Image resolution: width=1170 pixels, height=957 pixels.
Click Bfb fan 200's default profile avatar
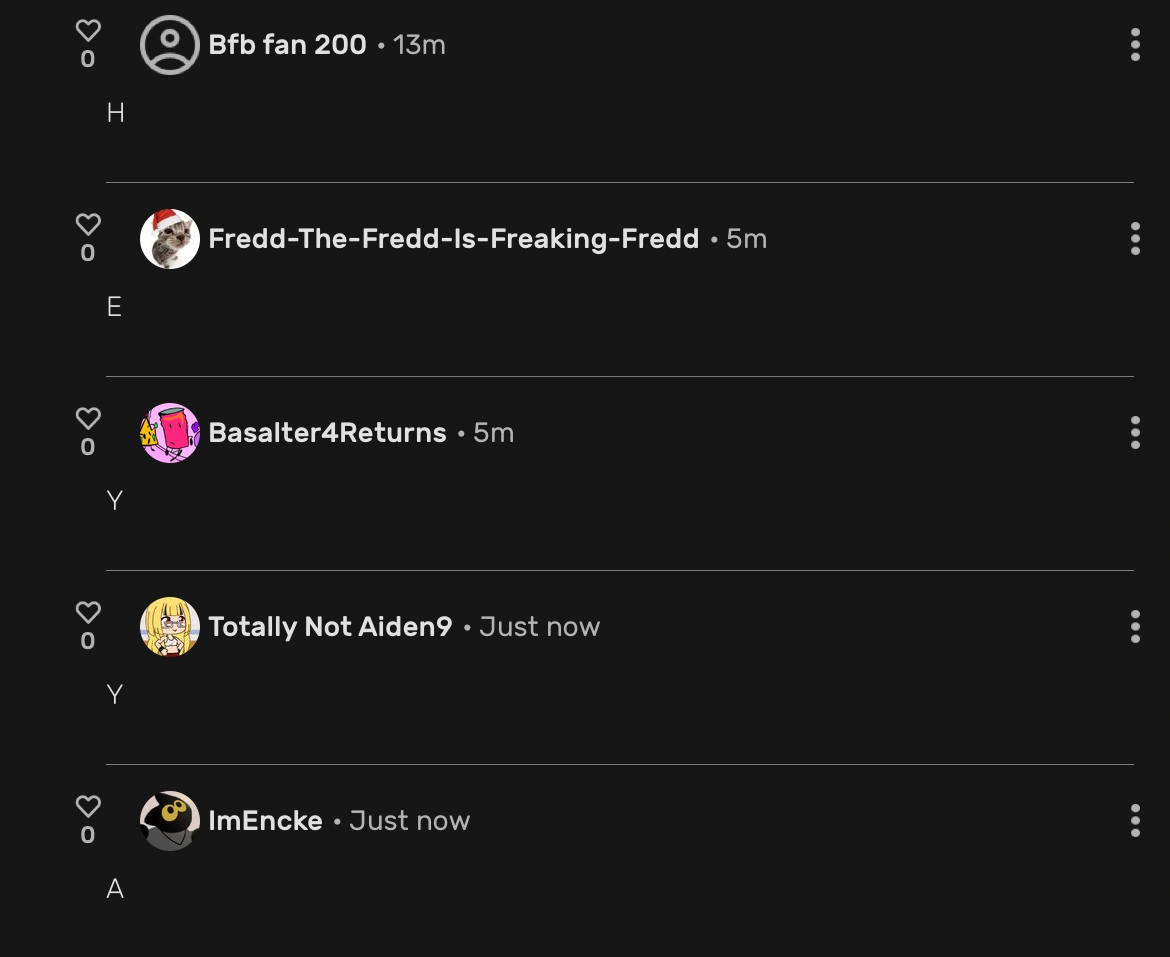[169, 45]
